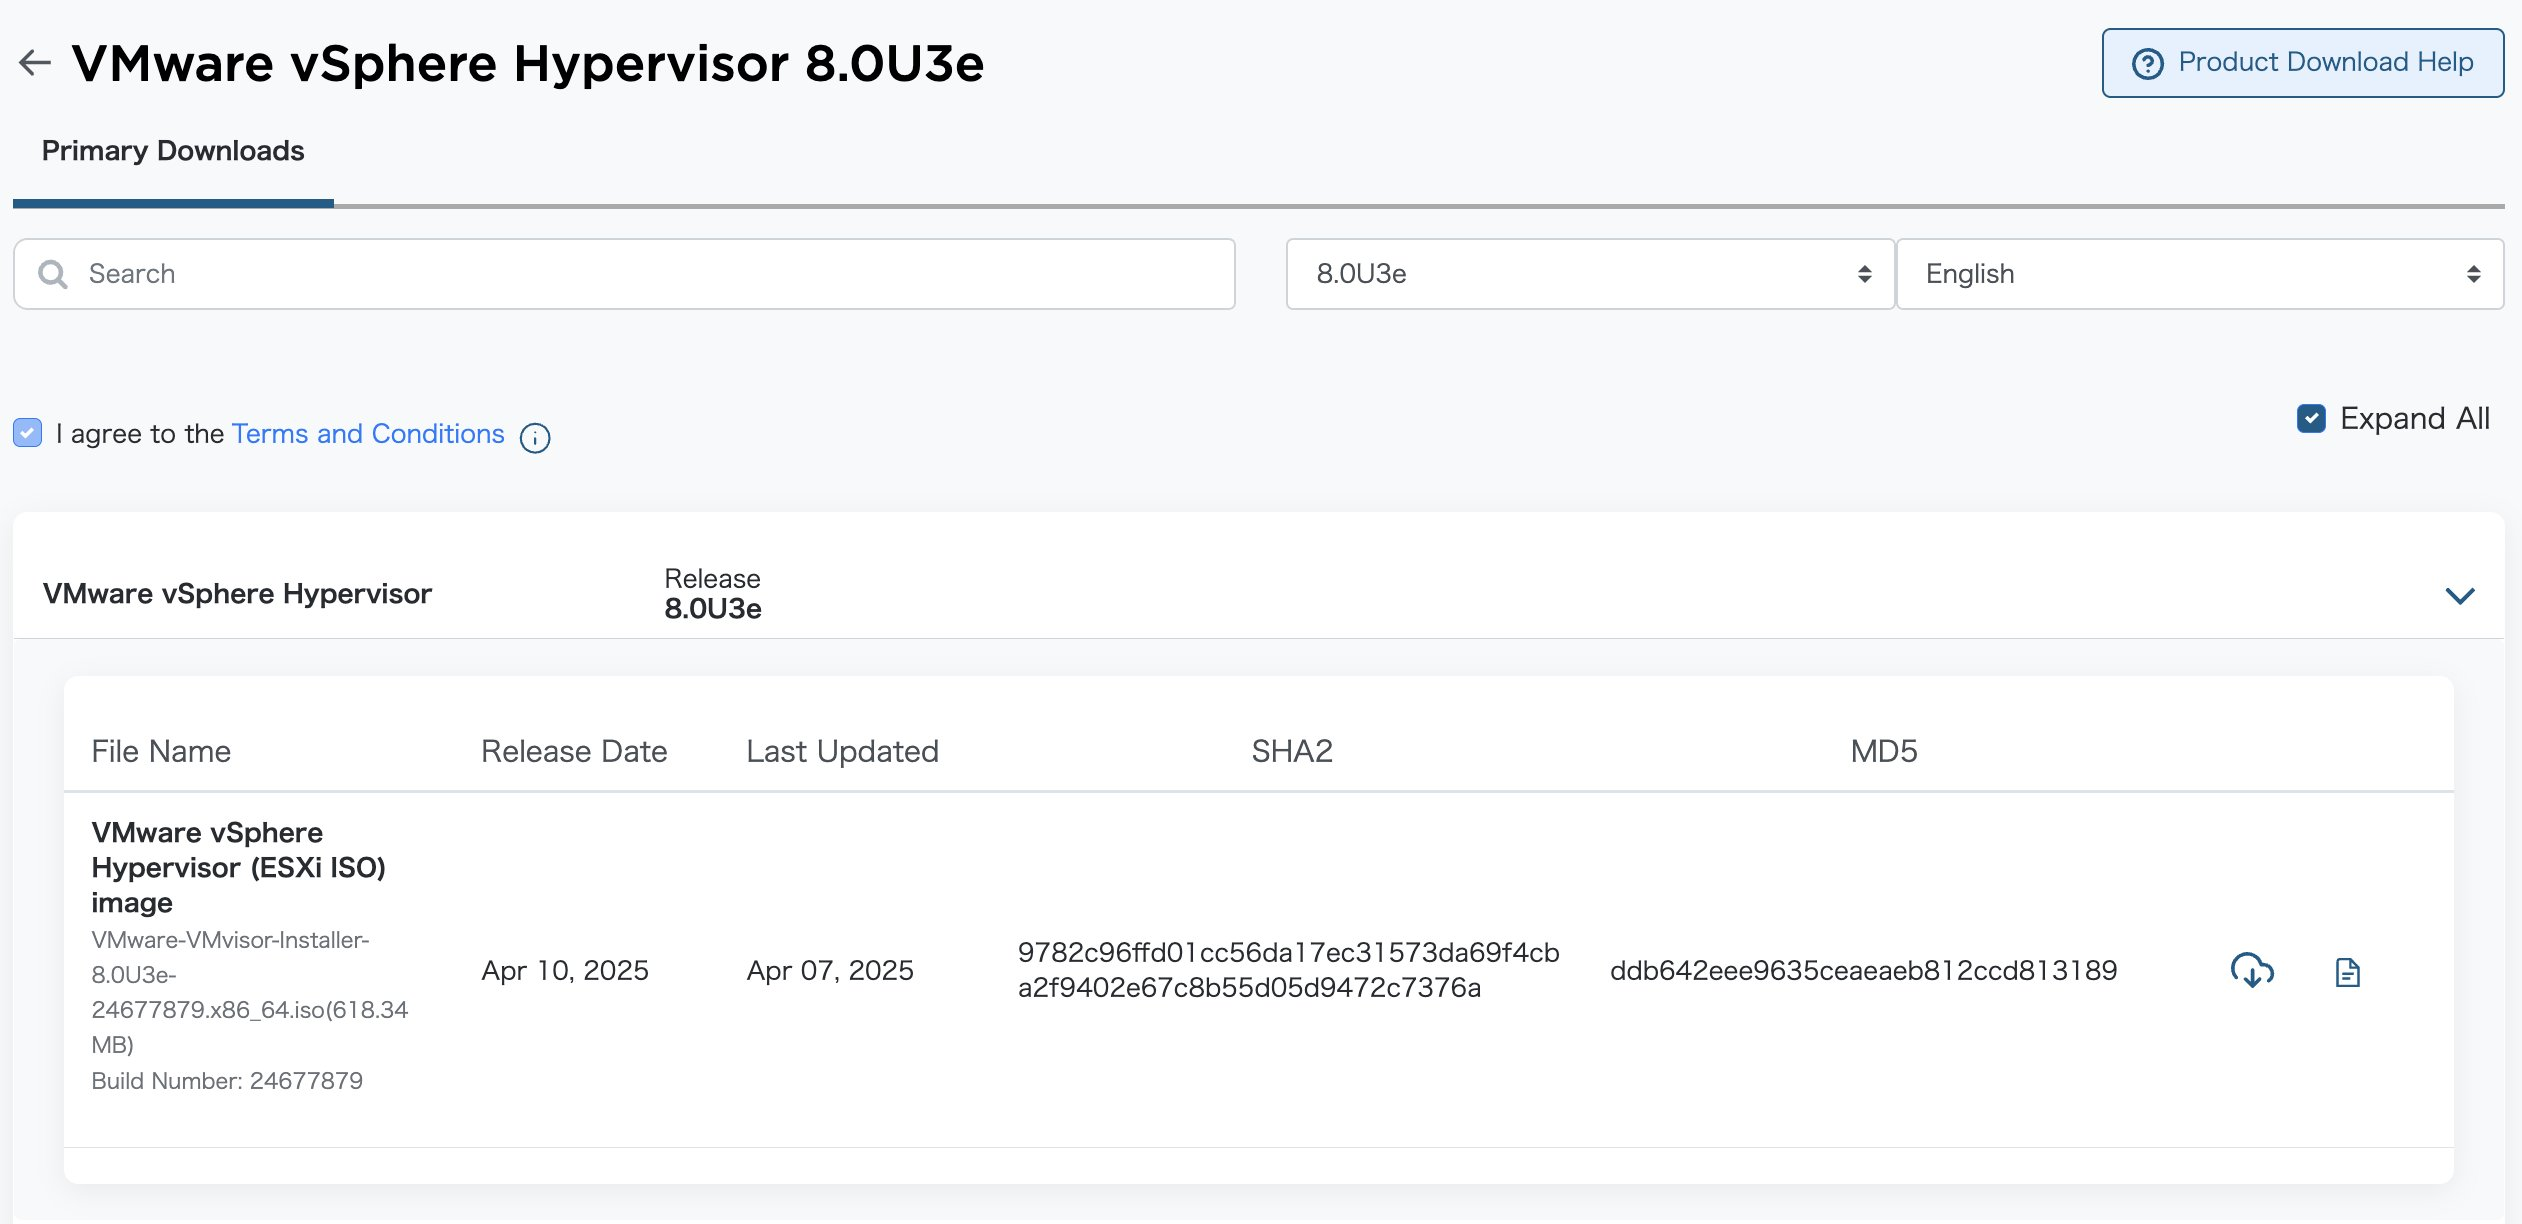Click the MD5 value ddb642eee9635ceaeaeb812ccd813189
The height and width of the screenshot is (1224, 2522).
coord(1863,971)
